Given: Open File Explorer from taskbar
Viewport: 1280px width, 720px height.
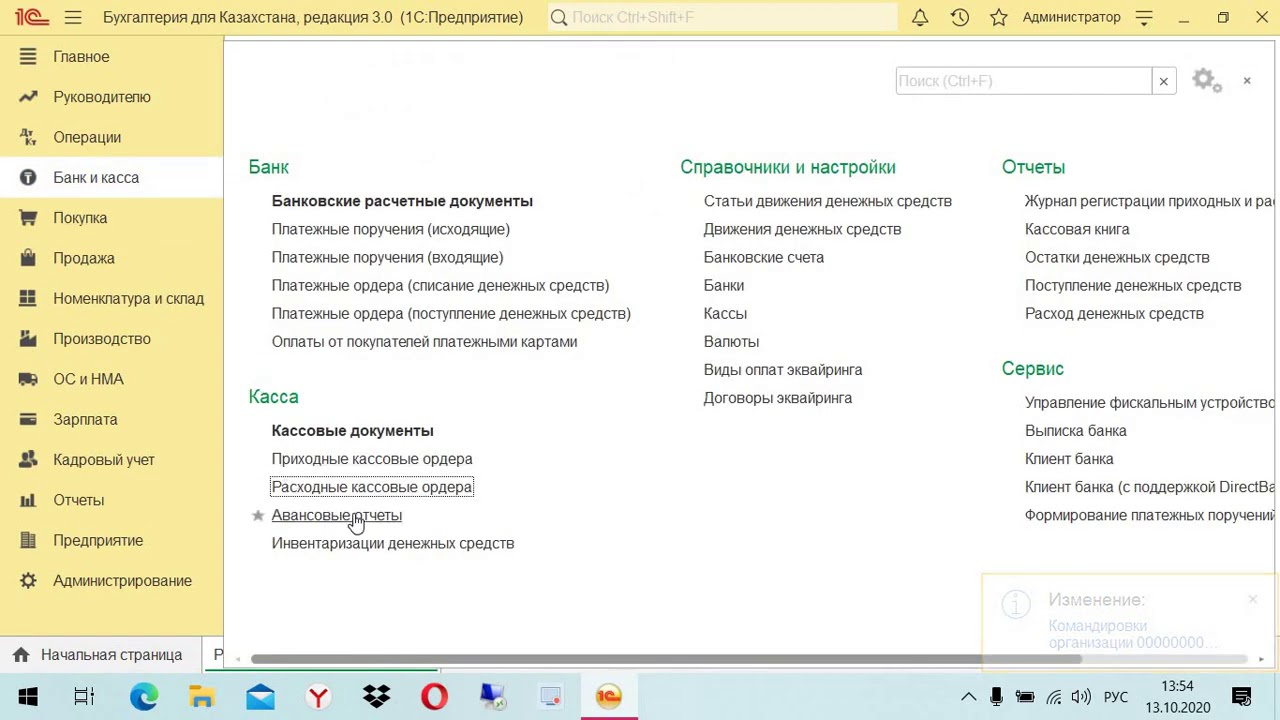Looking at the screenshot, I should coord(201,697).
